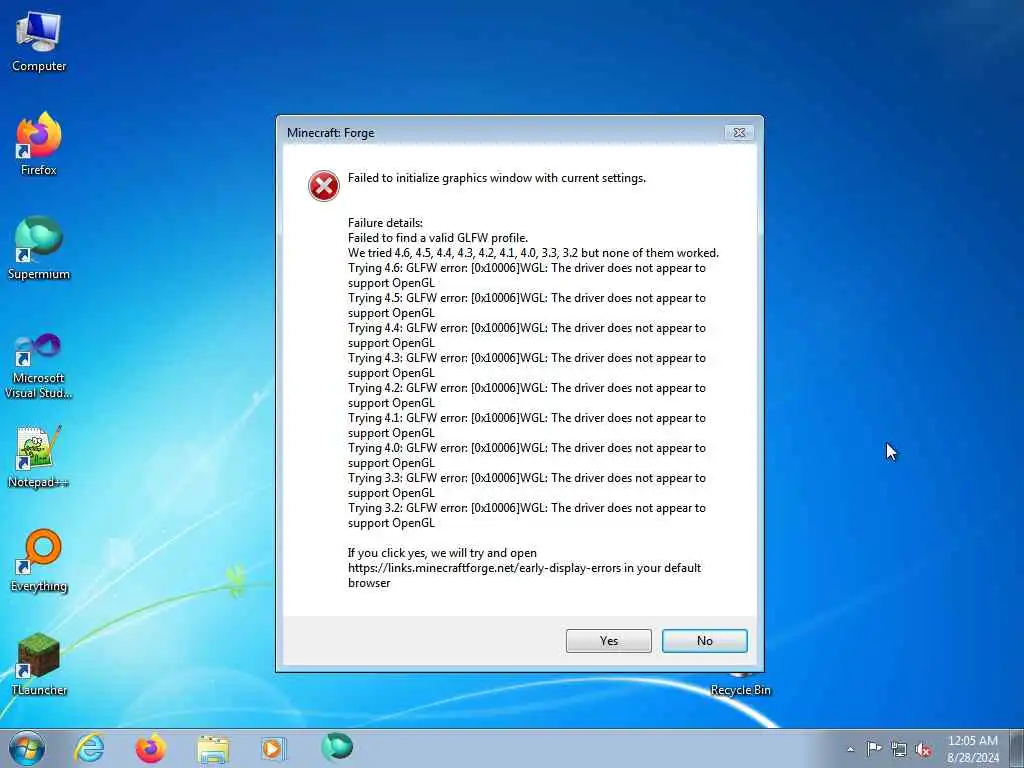
Task: Click the "Failure details:" line
Action: pyautogui.click(x=385, y=223)
